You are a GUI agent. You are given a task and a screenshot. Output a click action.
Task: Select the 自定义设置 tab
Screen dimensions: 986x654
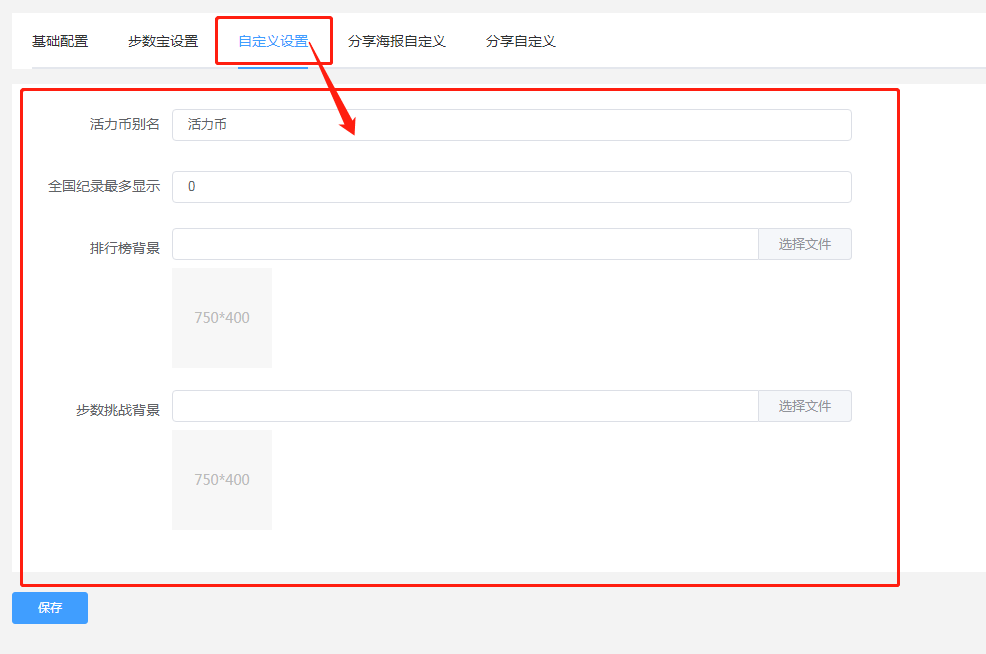click(273, 42)
